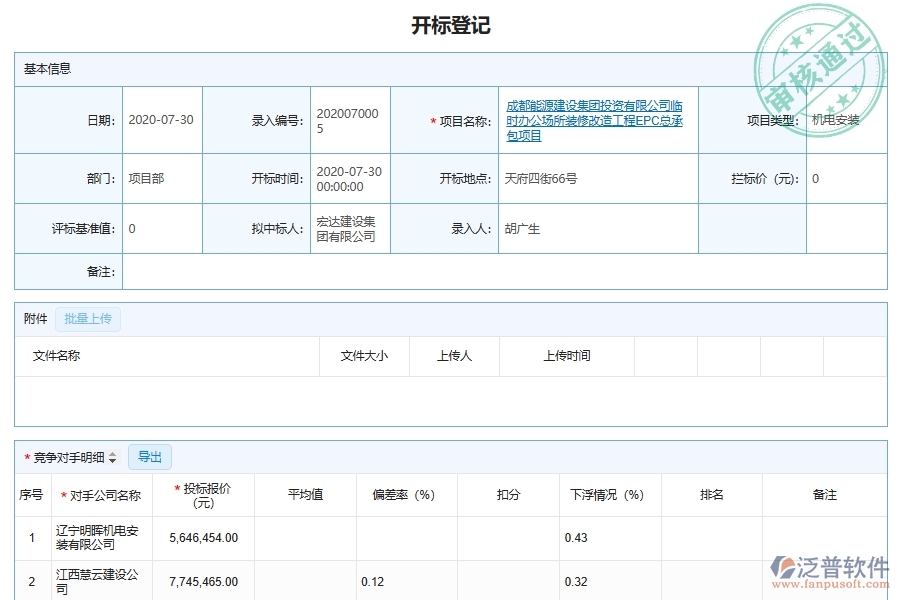The height and width of the screenshot is (600, 900).
Task: Click the 导出 export button
Action: [x=151, y=457]
